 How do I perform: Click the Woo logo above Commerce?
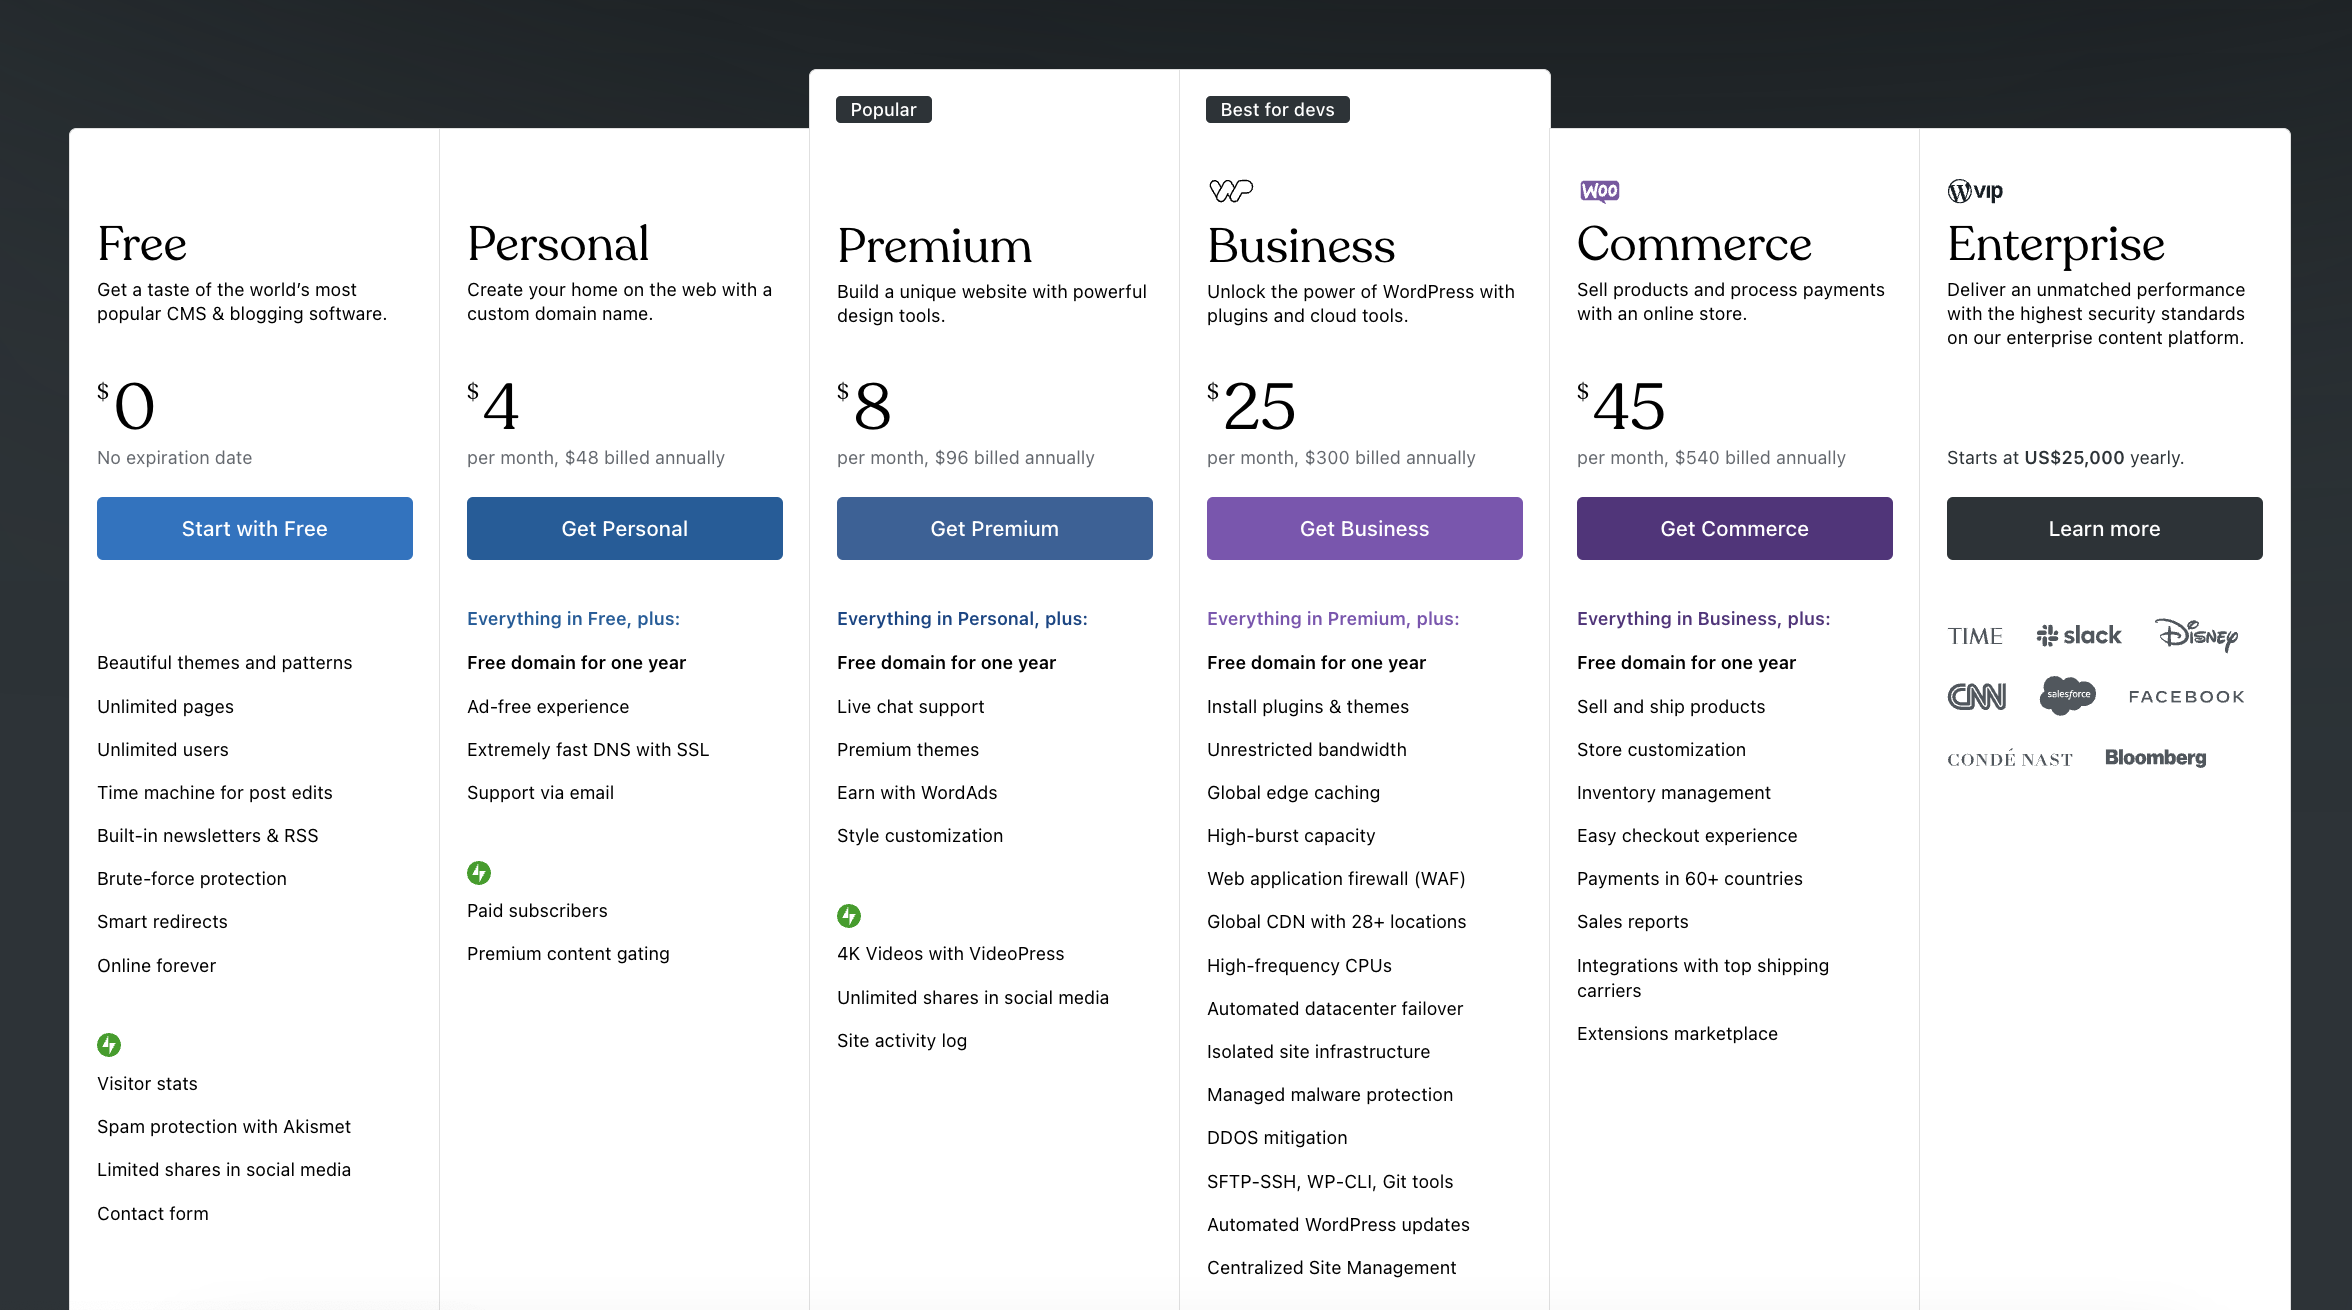1599,191
